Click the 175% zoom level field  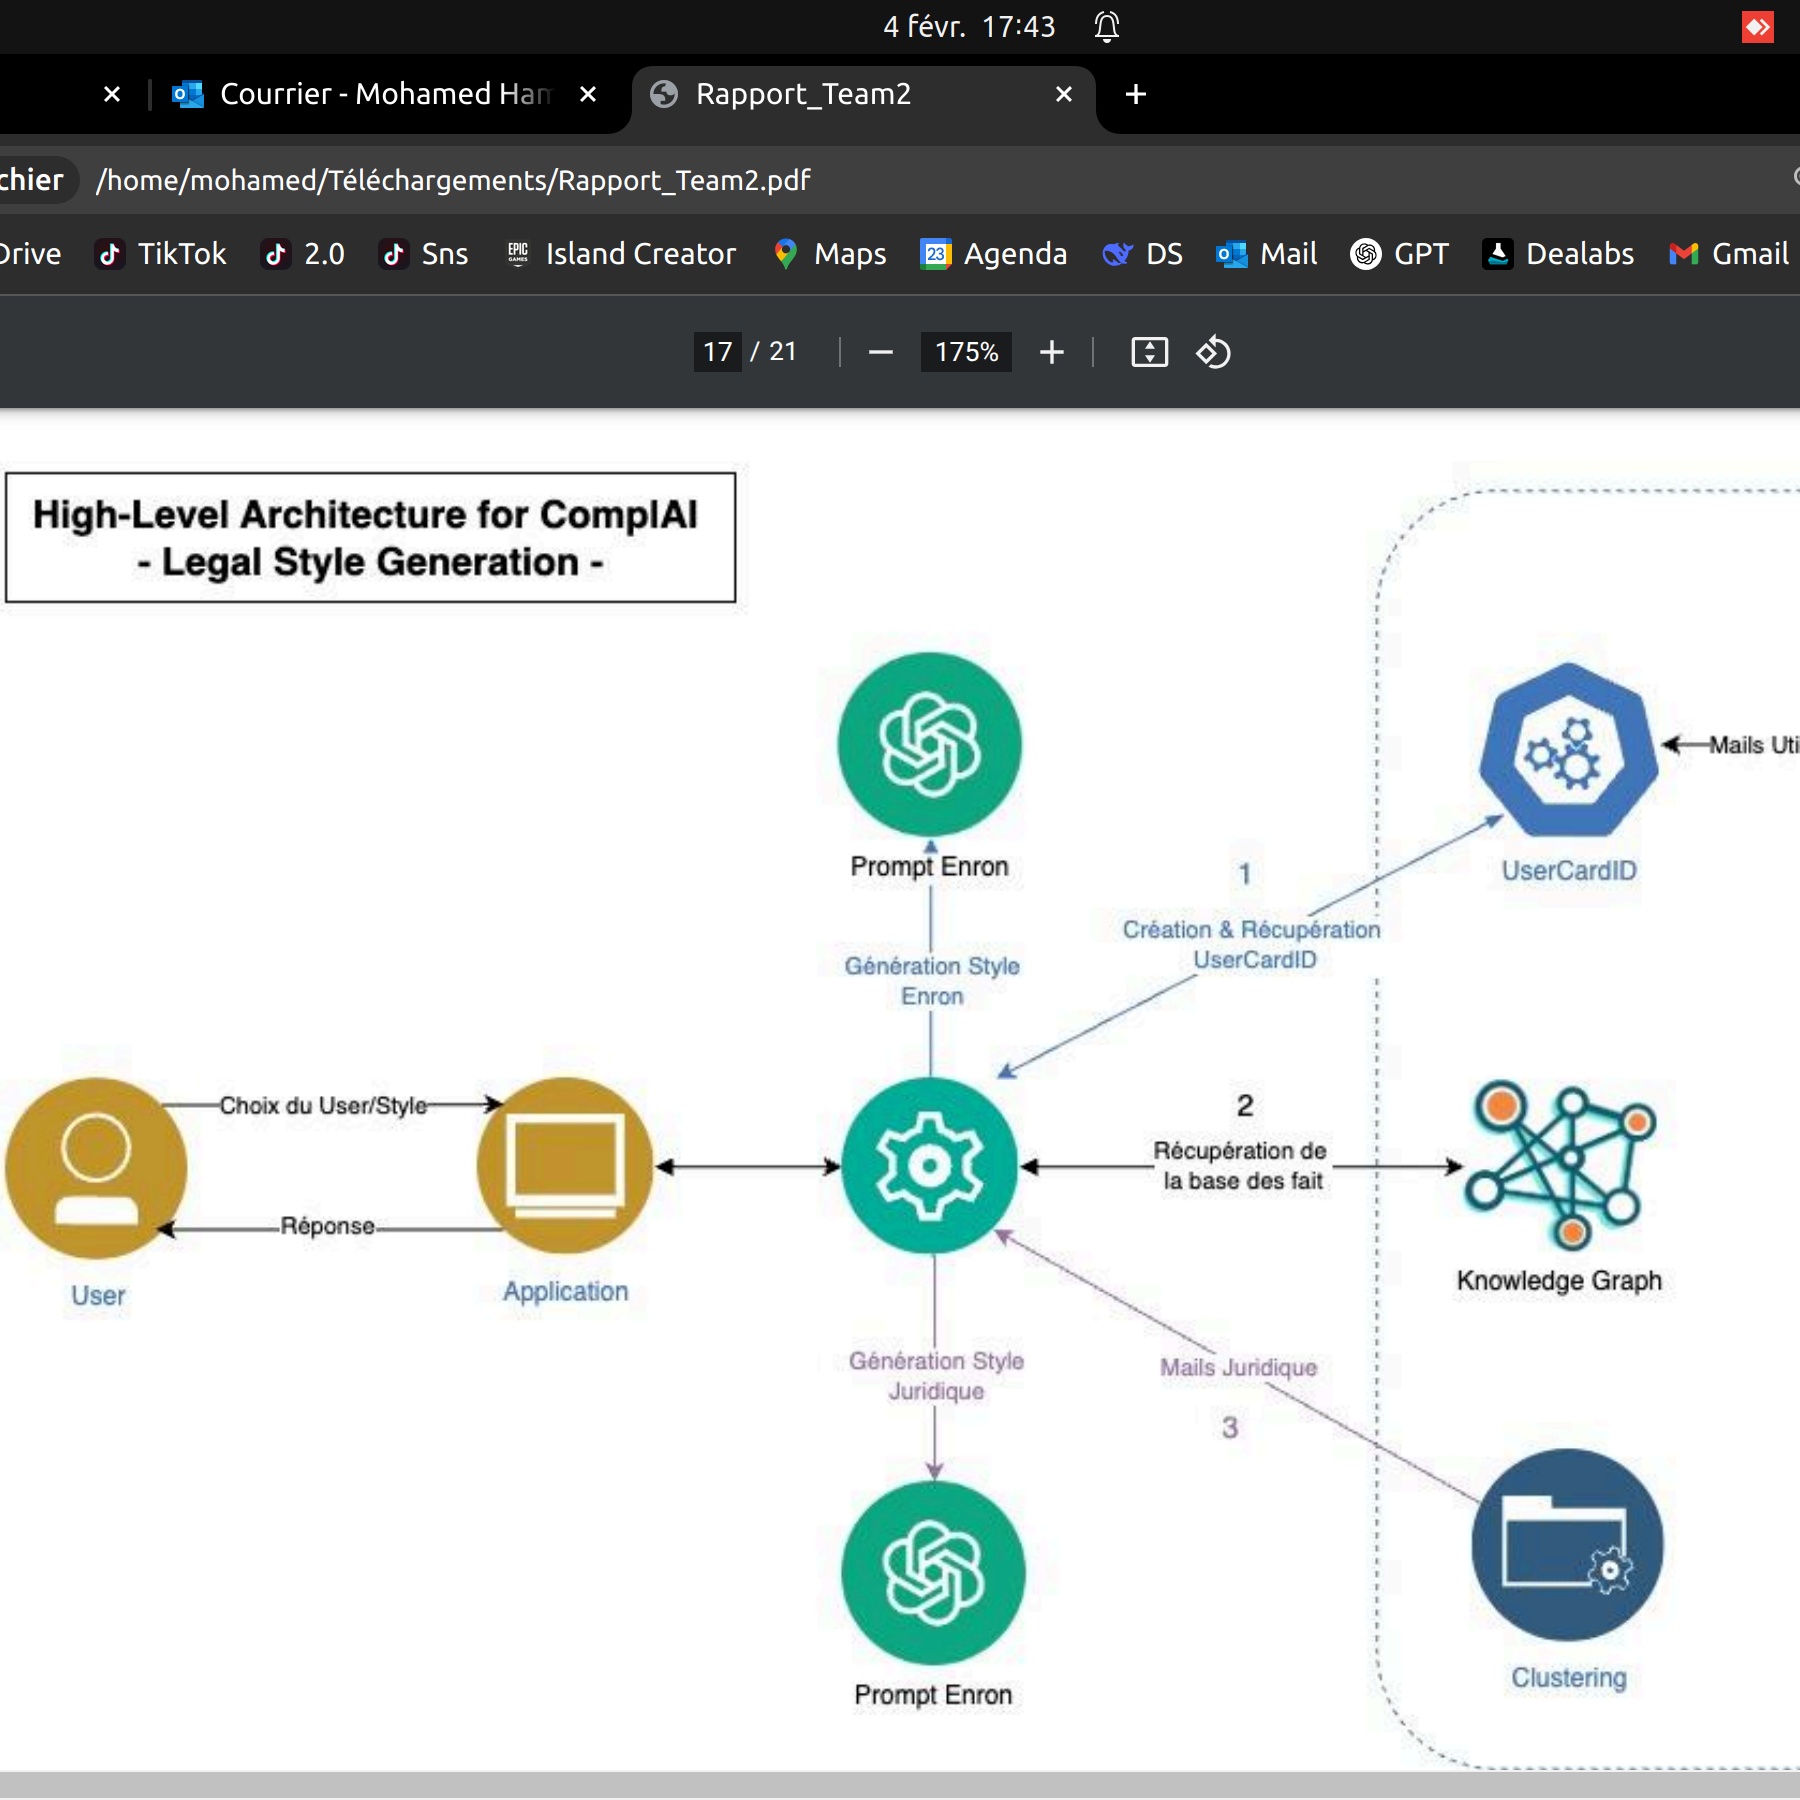(965, 352)
